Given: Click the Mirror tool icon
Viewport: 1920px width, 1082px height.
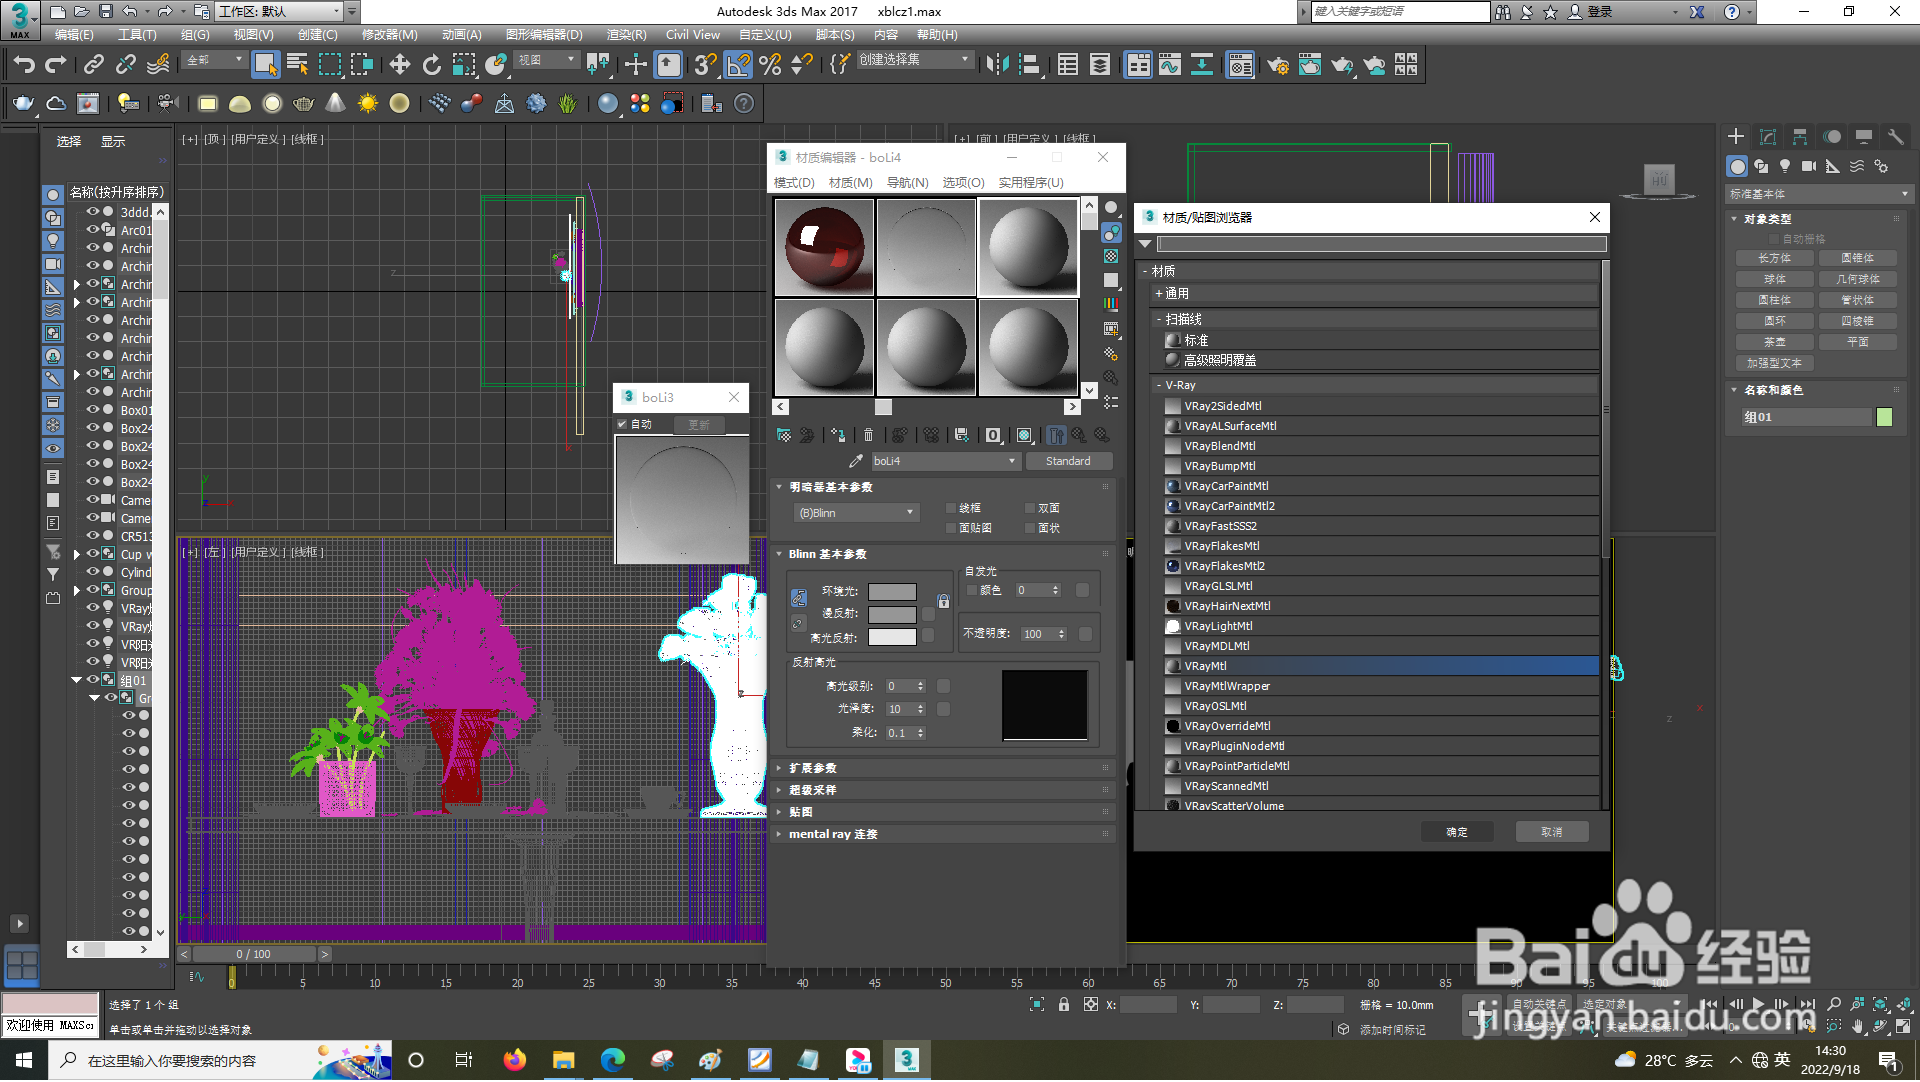Looking at the screenshot, I should coord(996,66).
